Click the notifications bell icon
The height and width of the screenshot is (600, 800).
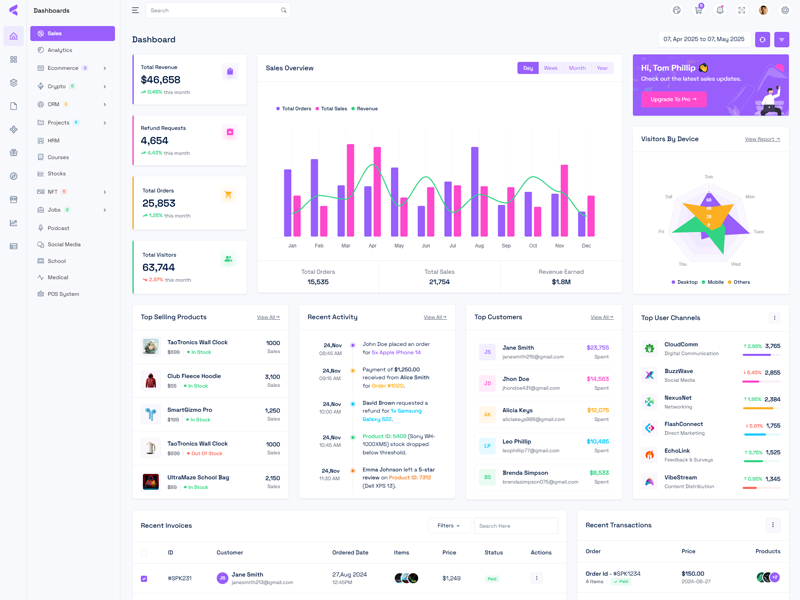pos(720,10)
